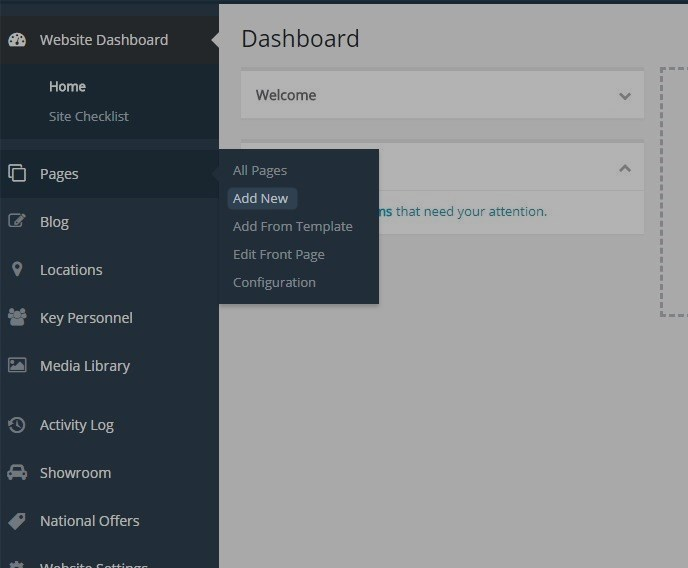Select Add New in the Pages submenu
Viewport: 688px width, 568px height.
pyautogui.click(x=260, y=198)
